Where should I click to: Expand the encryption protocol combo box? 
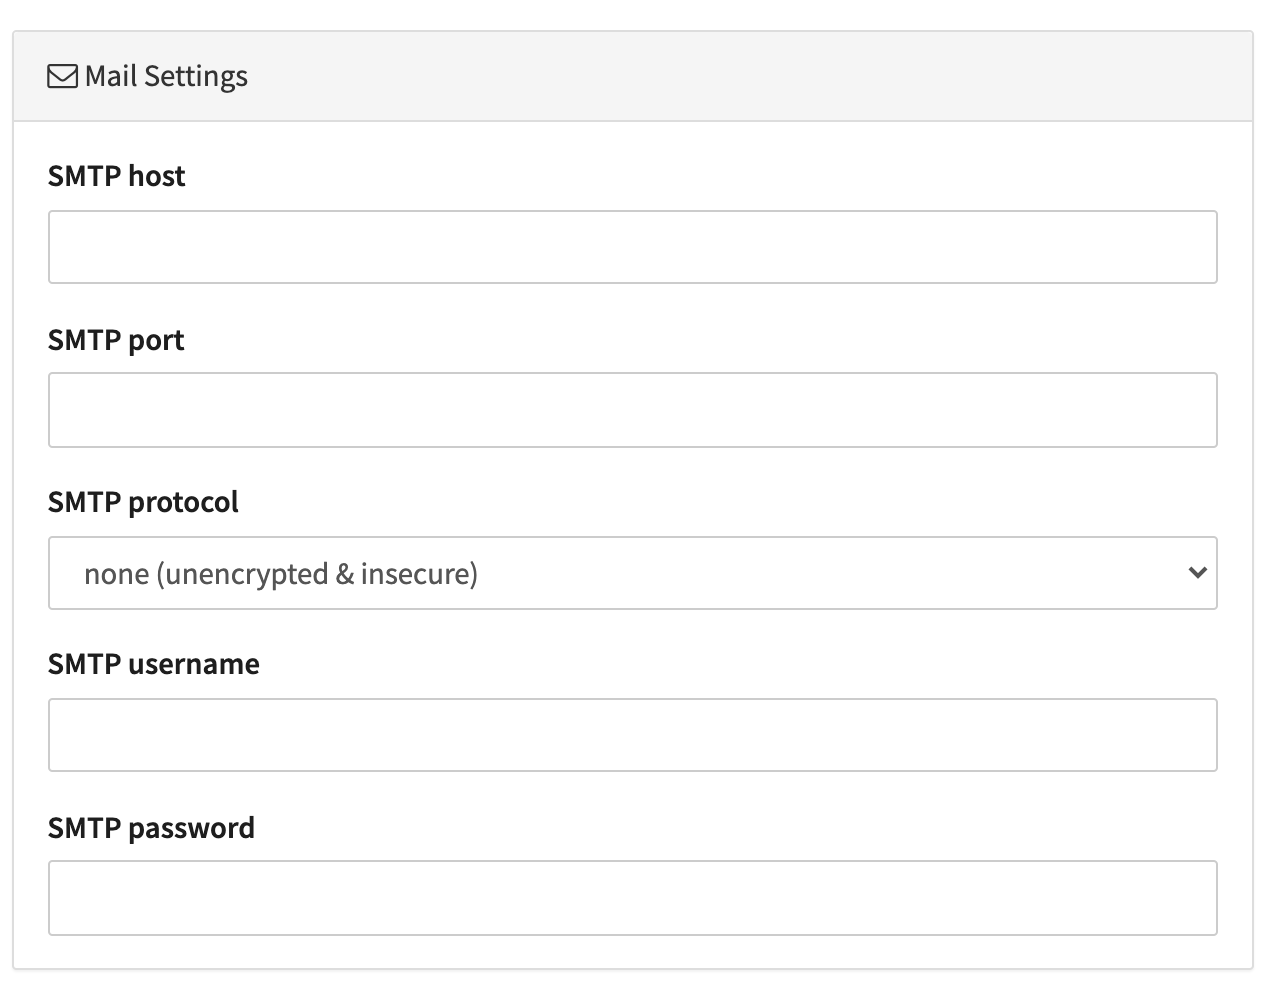coord(632,573)
